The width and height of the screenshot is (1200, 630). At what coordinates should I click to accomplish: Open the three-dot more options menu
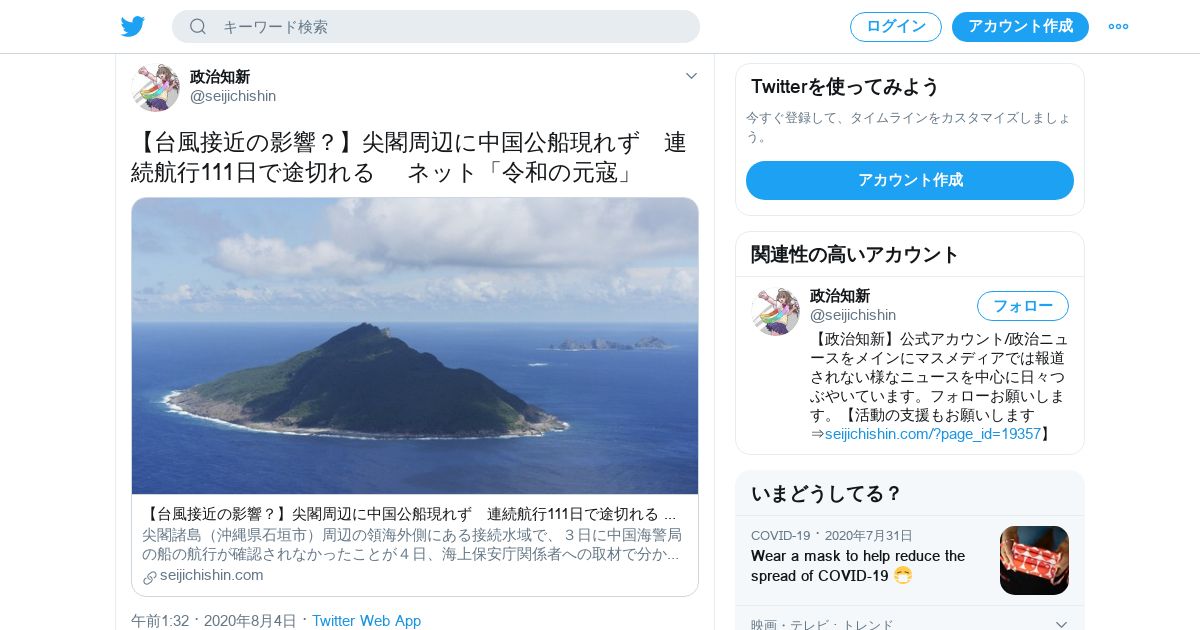click(x=1118, y=27)
